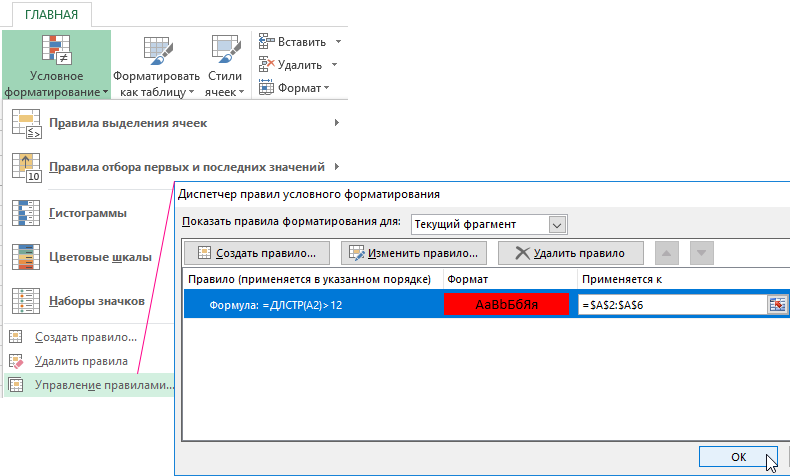Click the red АаВbБбЯя format preview
790x476 pixels.
pyautogui.click(x=506, y=304)
